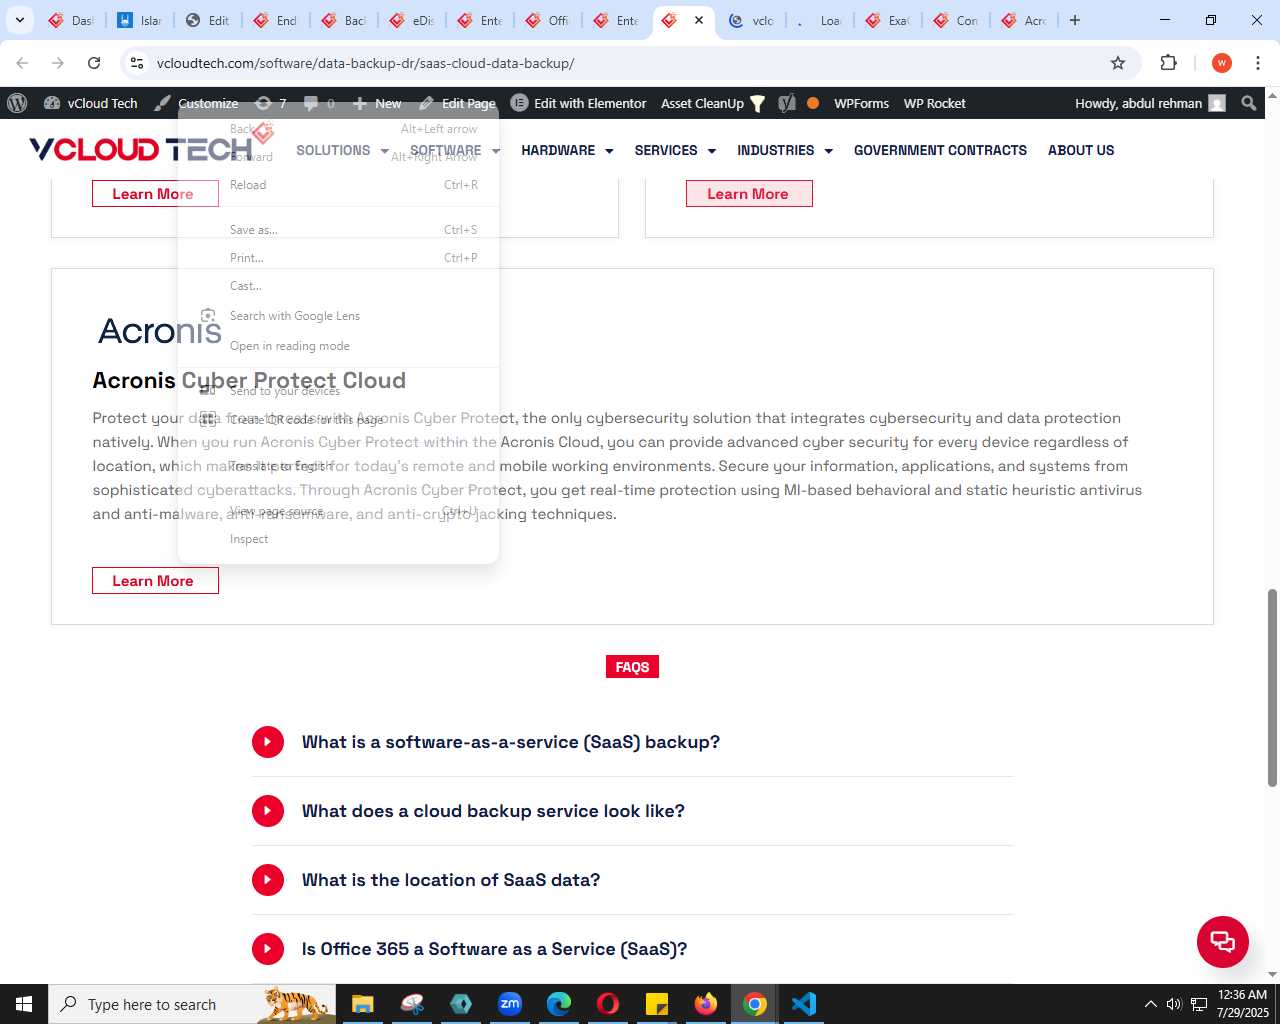Click the volume speaker tray icon
The width and height of the screenshot is (1280, 1024).
(x=1174, y=1004)
